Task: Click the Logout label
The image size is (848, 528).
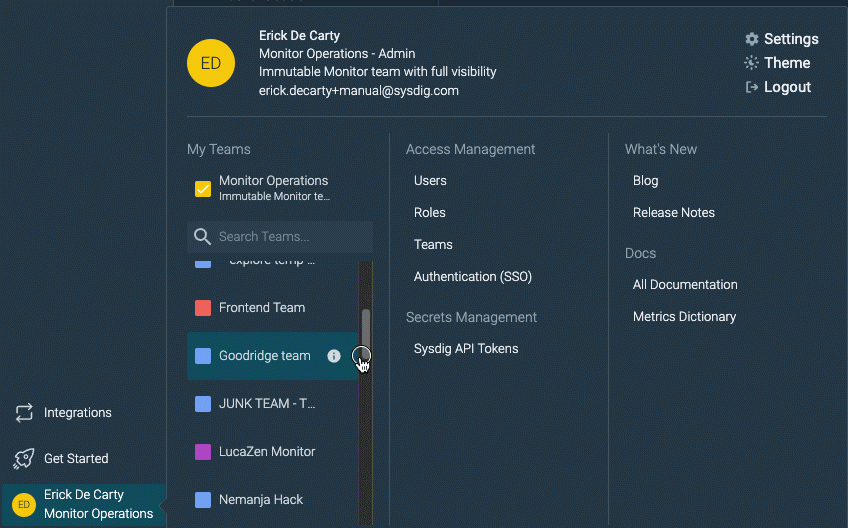Action: (787, 87)
